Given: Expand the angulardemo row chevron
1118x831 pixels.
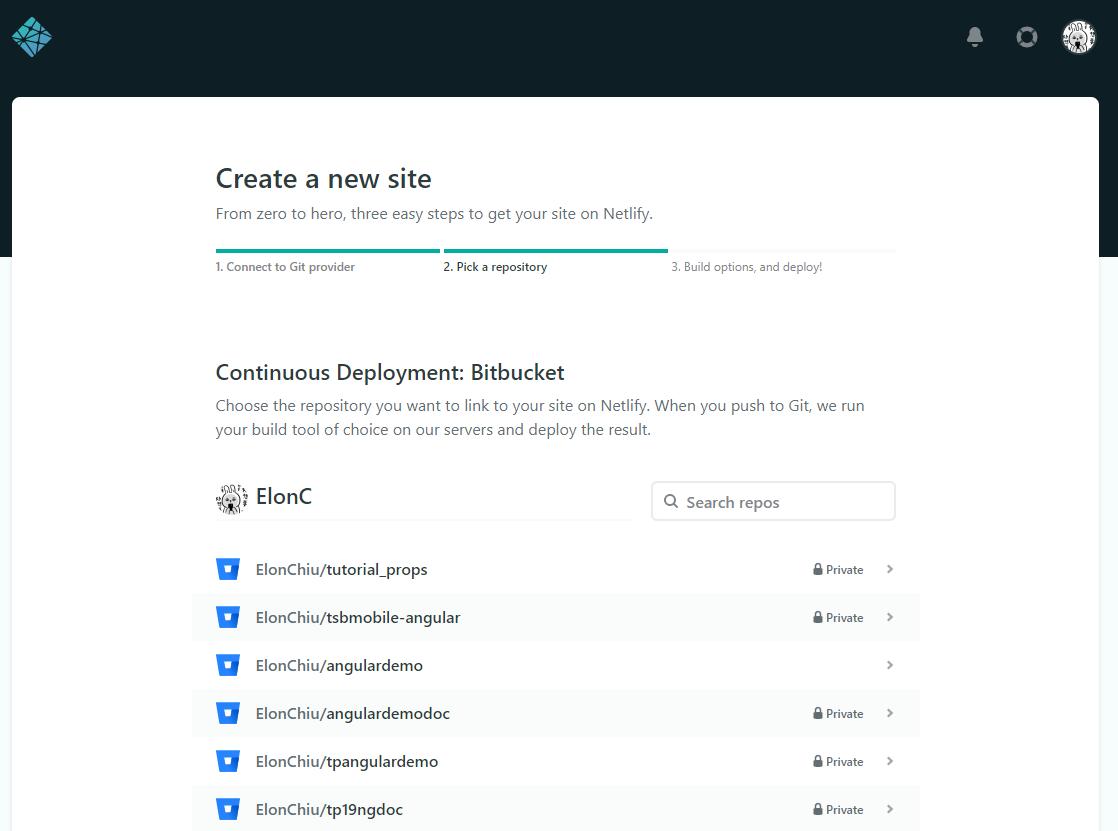Looking at the screenshot, I should point(889,665).
